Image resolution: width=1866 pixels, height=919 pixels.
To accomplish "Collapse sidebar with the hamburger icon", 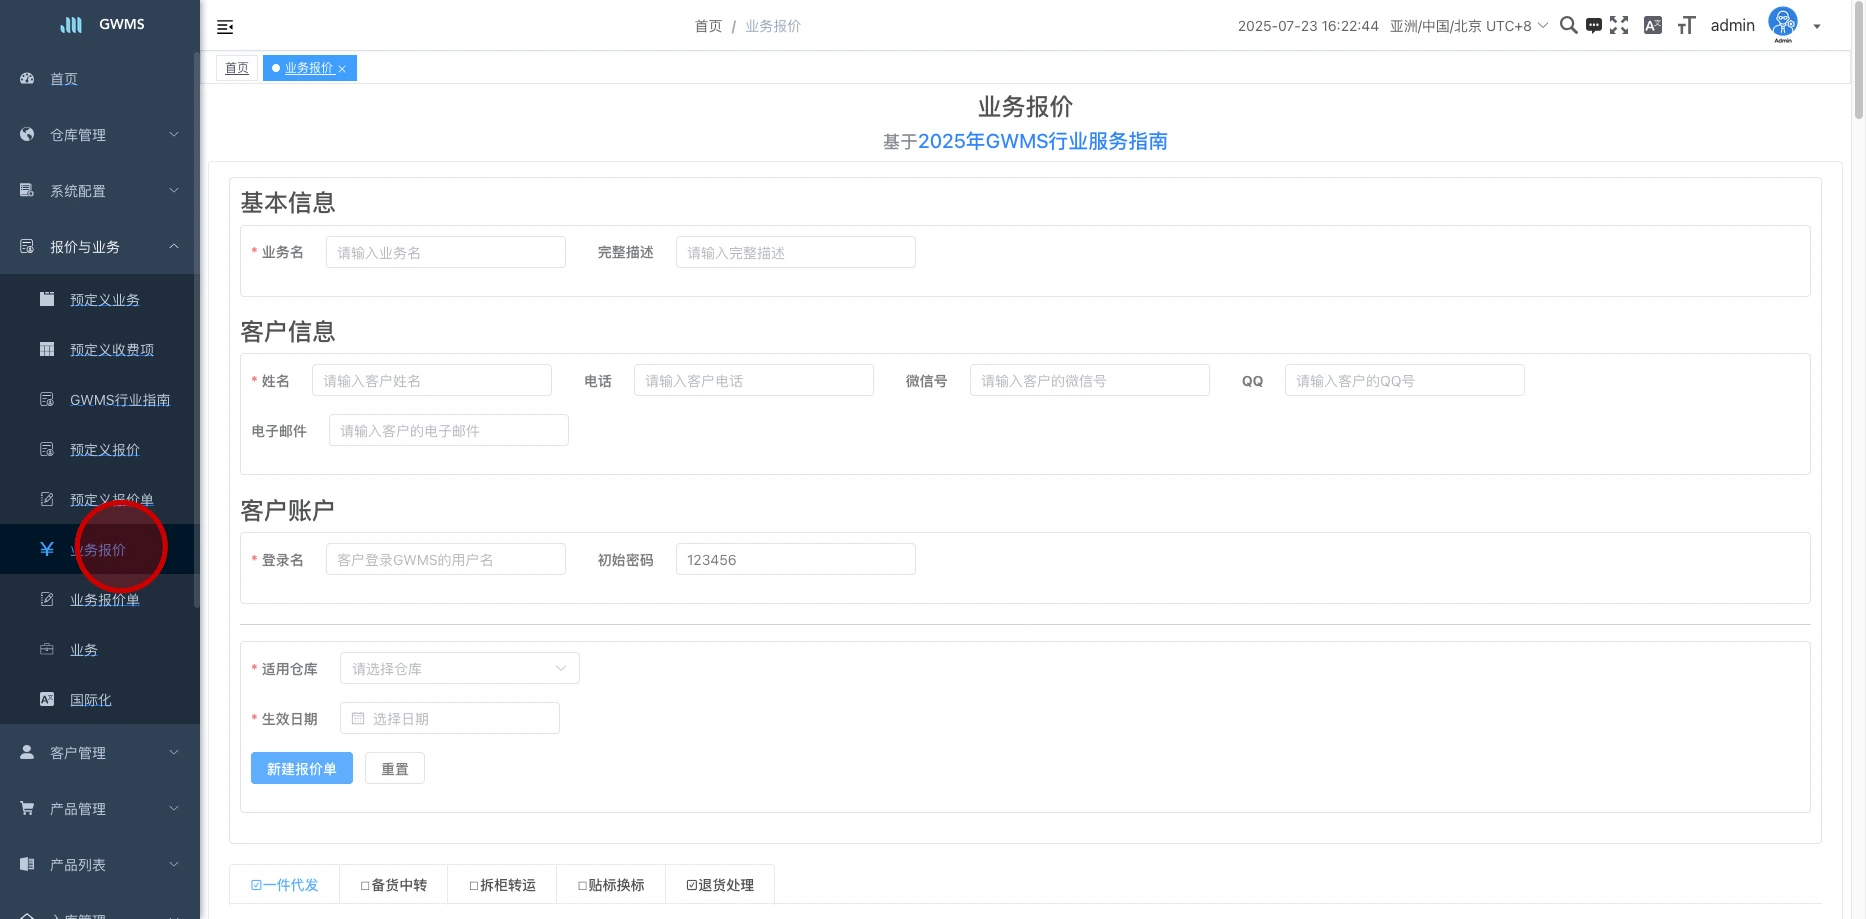I will (225, 27).
